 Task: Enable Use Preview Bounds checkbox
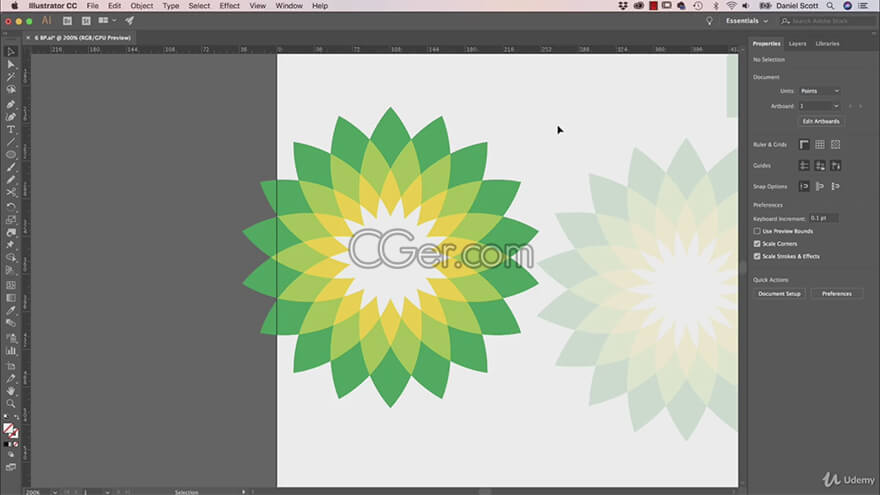pyautogui.click(x=757, y=231)
